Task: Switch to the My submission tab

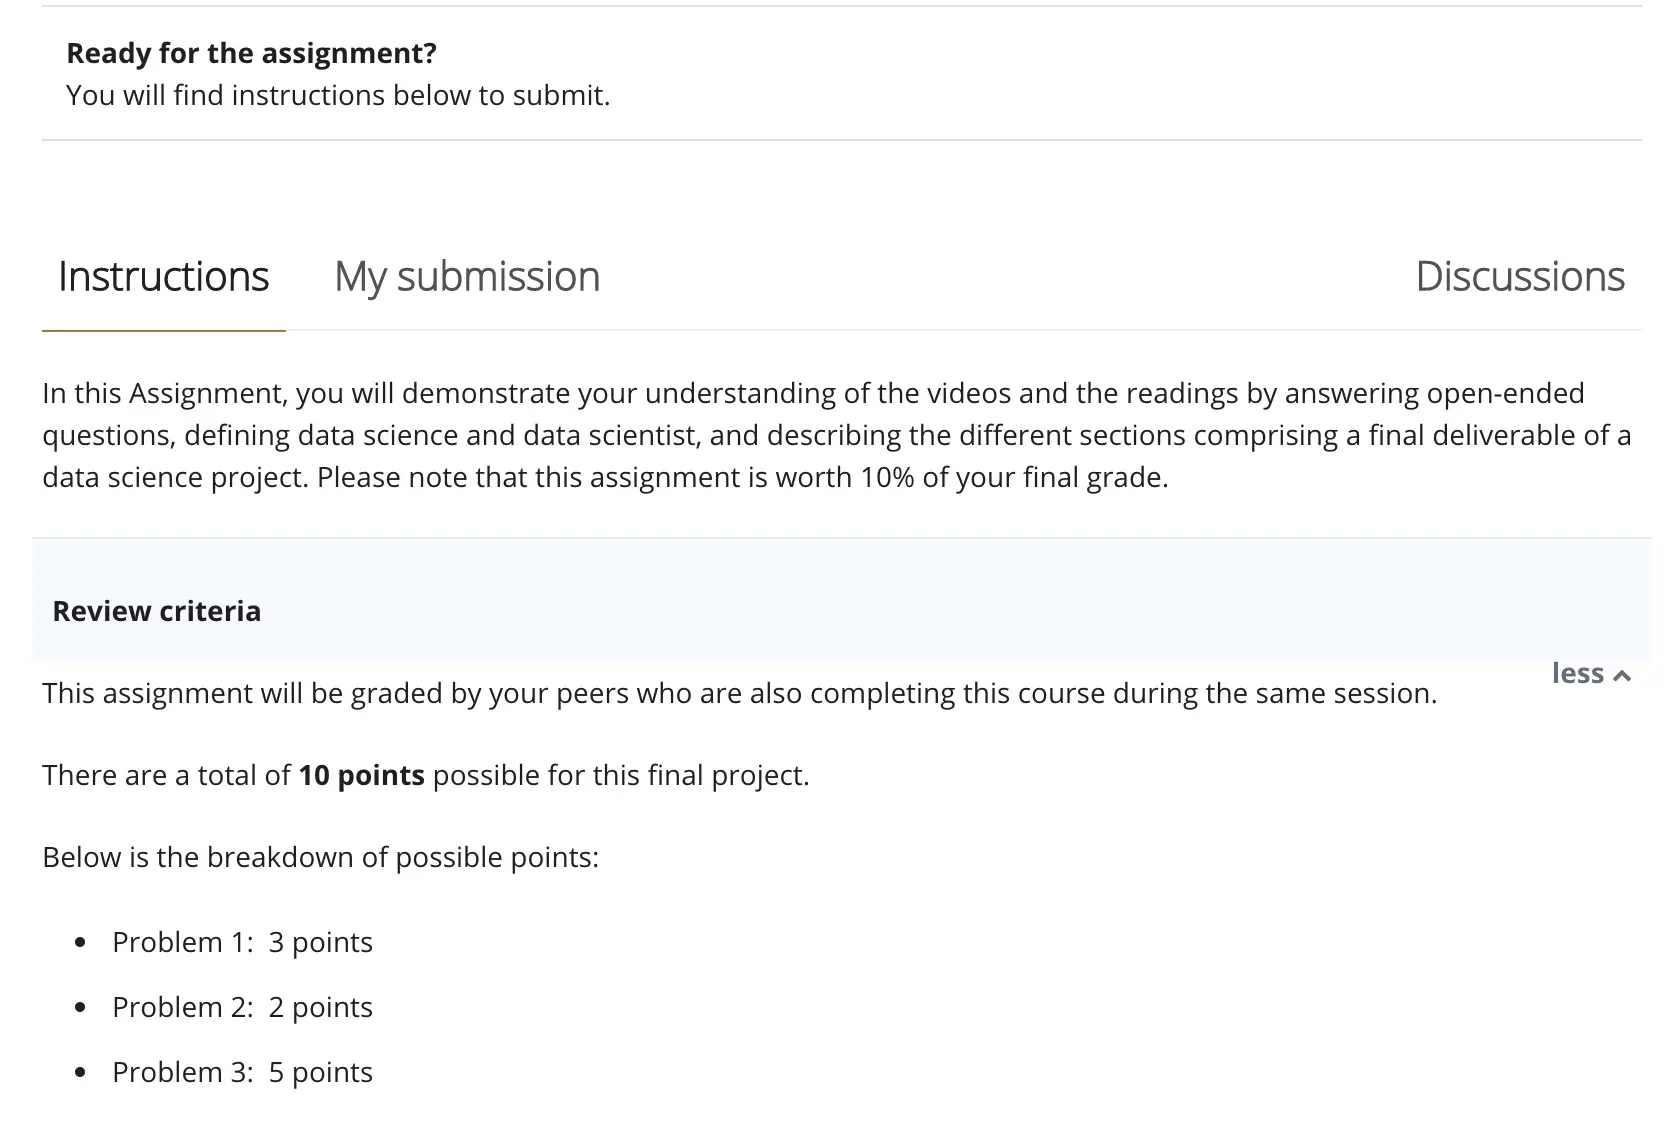Action: click(x=467, y=277)
